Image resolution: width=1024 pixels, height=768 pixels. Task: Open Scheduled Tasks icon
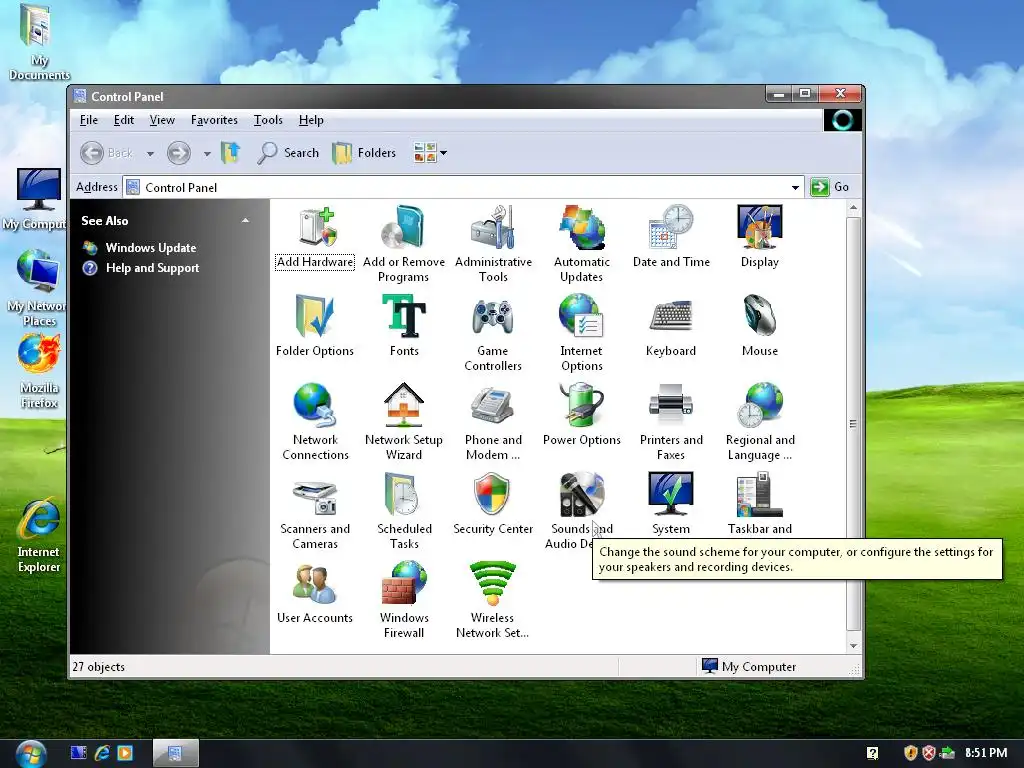(x=404, y=511)
